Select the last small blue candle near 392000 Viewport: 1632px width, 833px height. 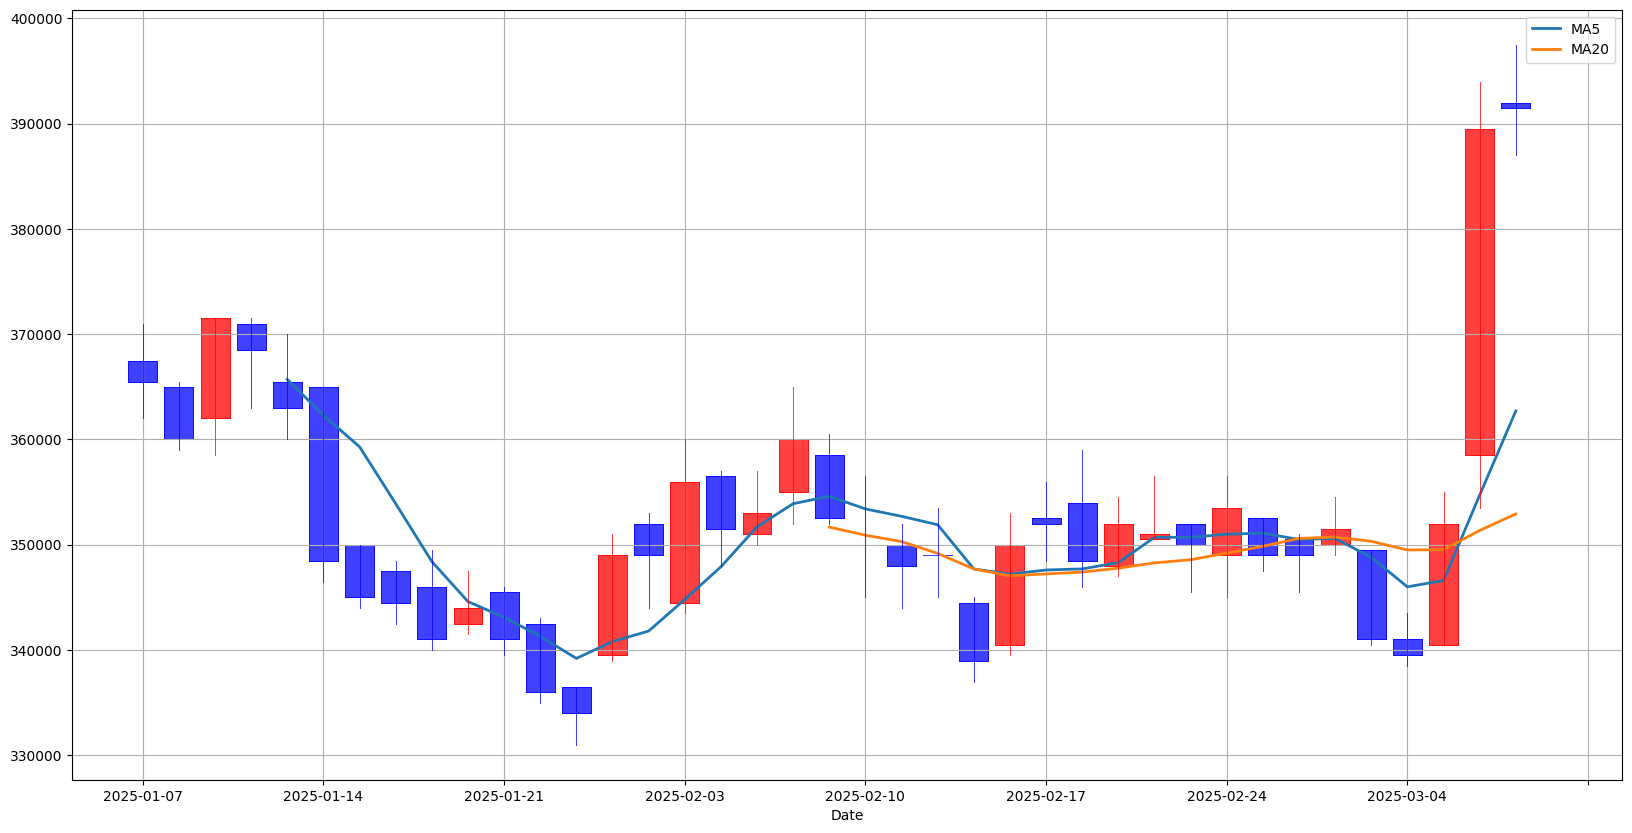(1515, 105)
